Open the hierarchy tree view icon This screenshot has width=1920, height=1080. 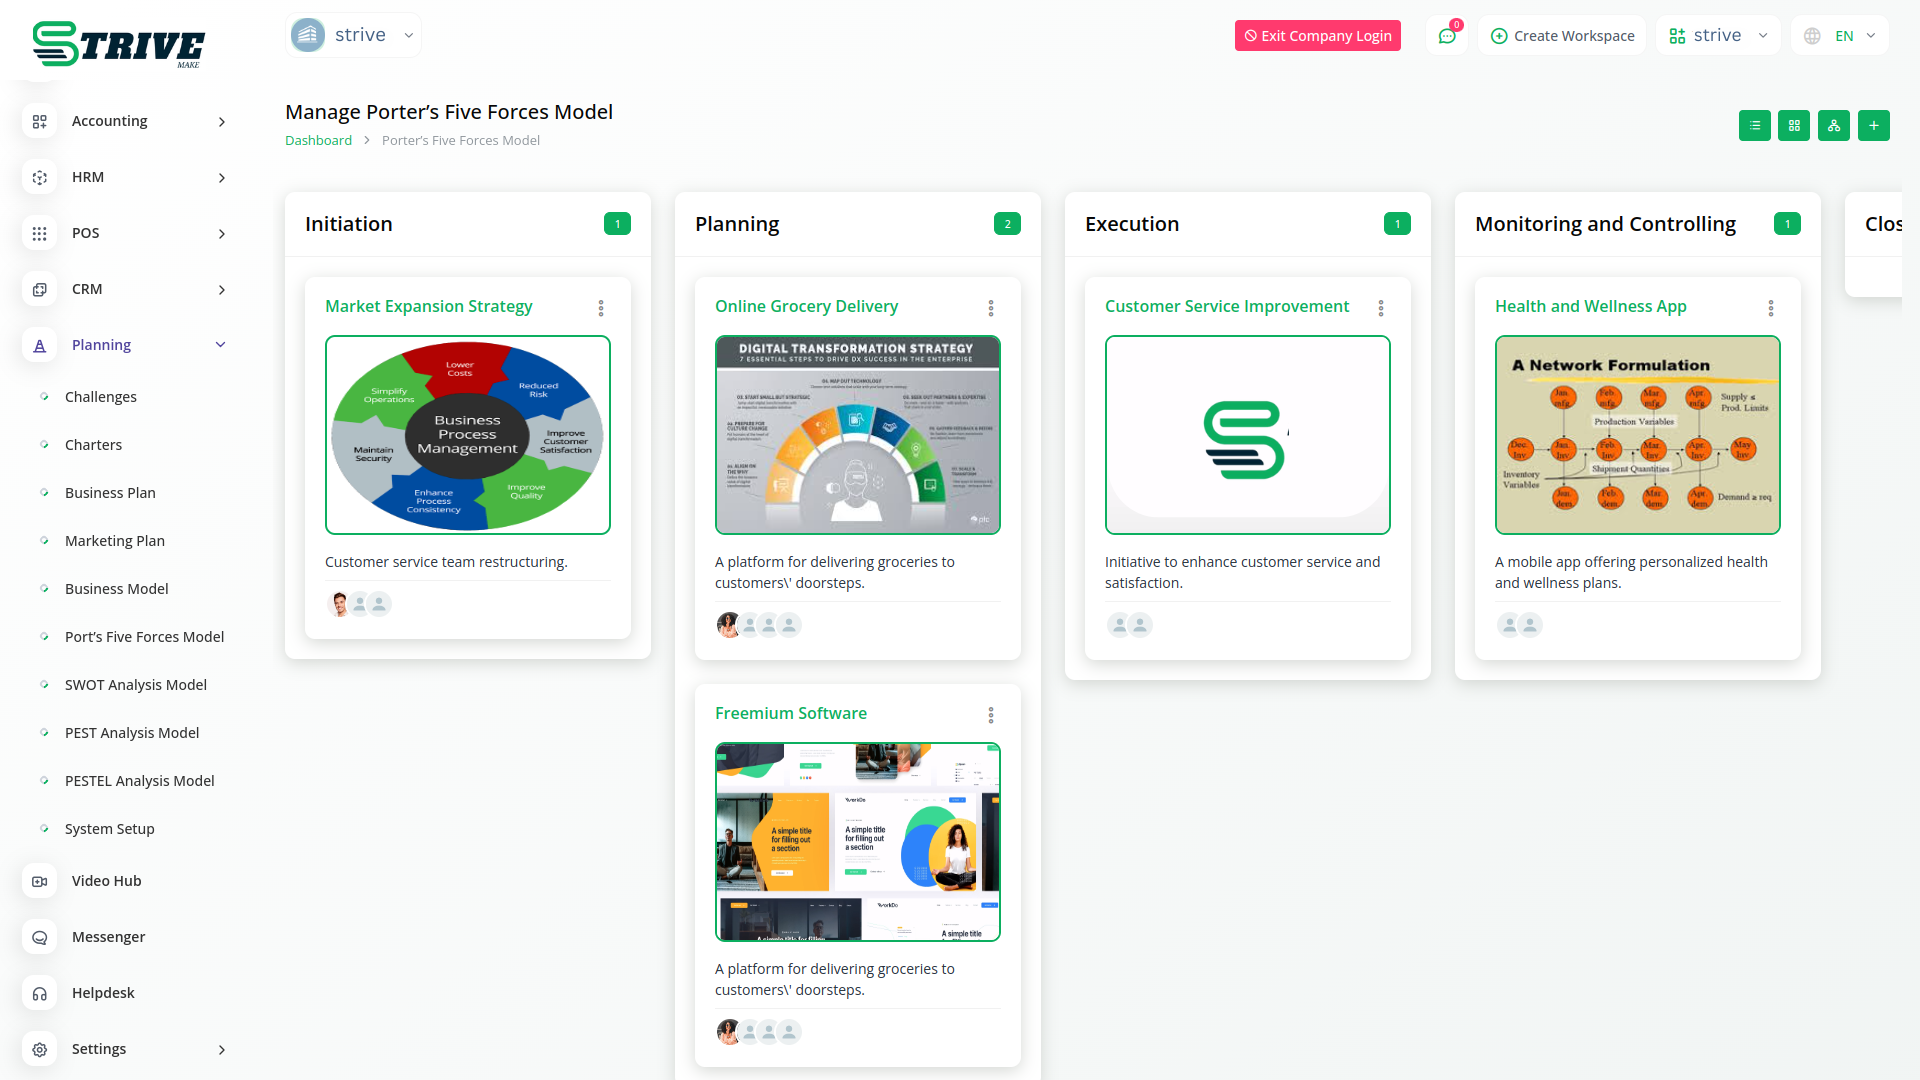pos(1833,125)
